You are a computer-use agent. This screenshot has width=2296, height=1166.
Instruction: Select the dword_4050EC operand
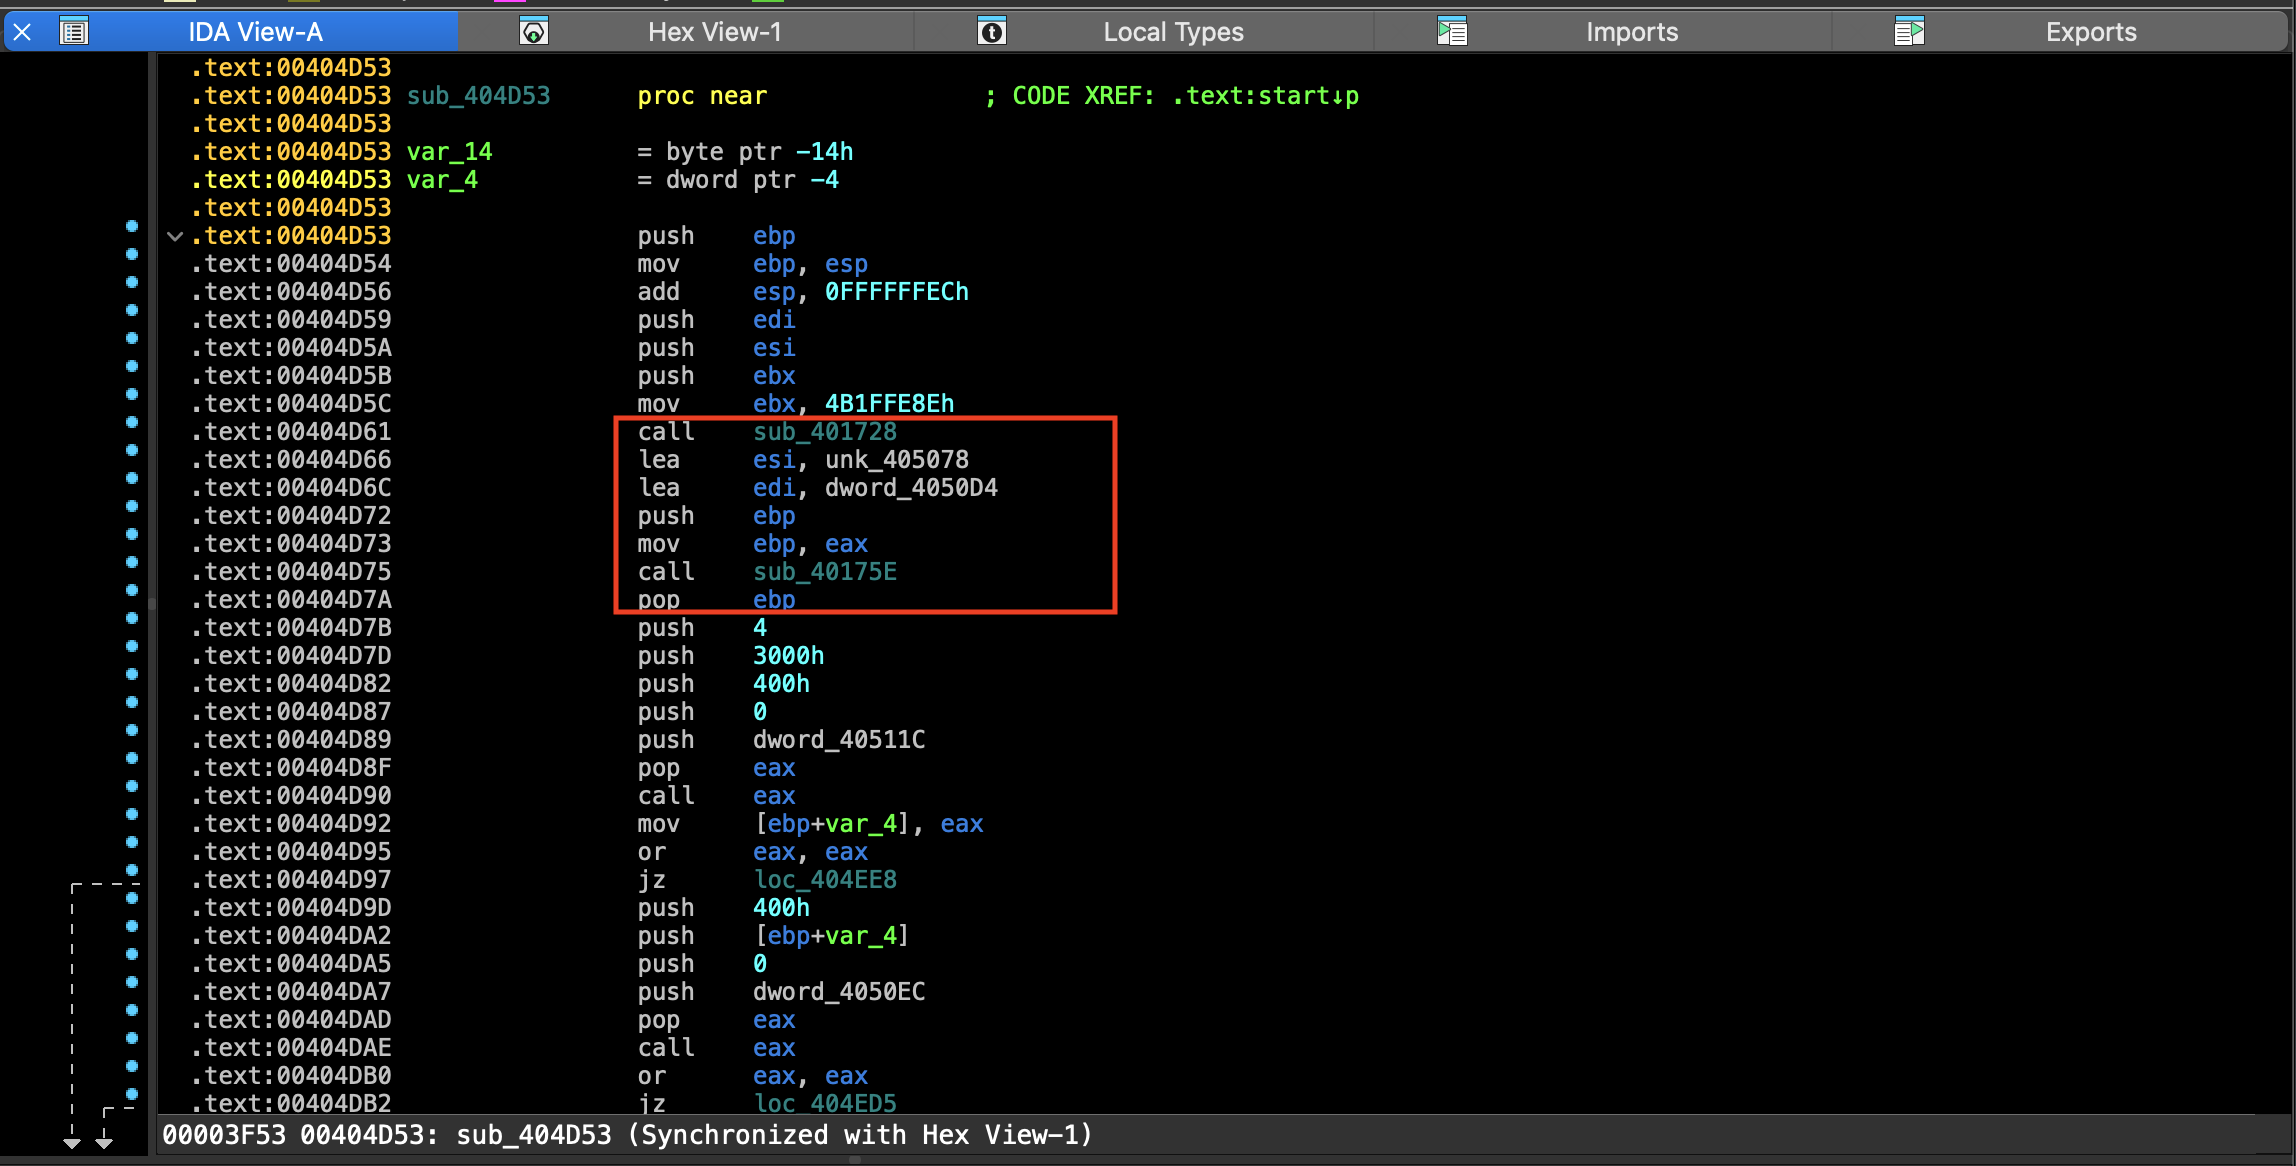pyautogui.click(x=839, y=992)
